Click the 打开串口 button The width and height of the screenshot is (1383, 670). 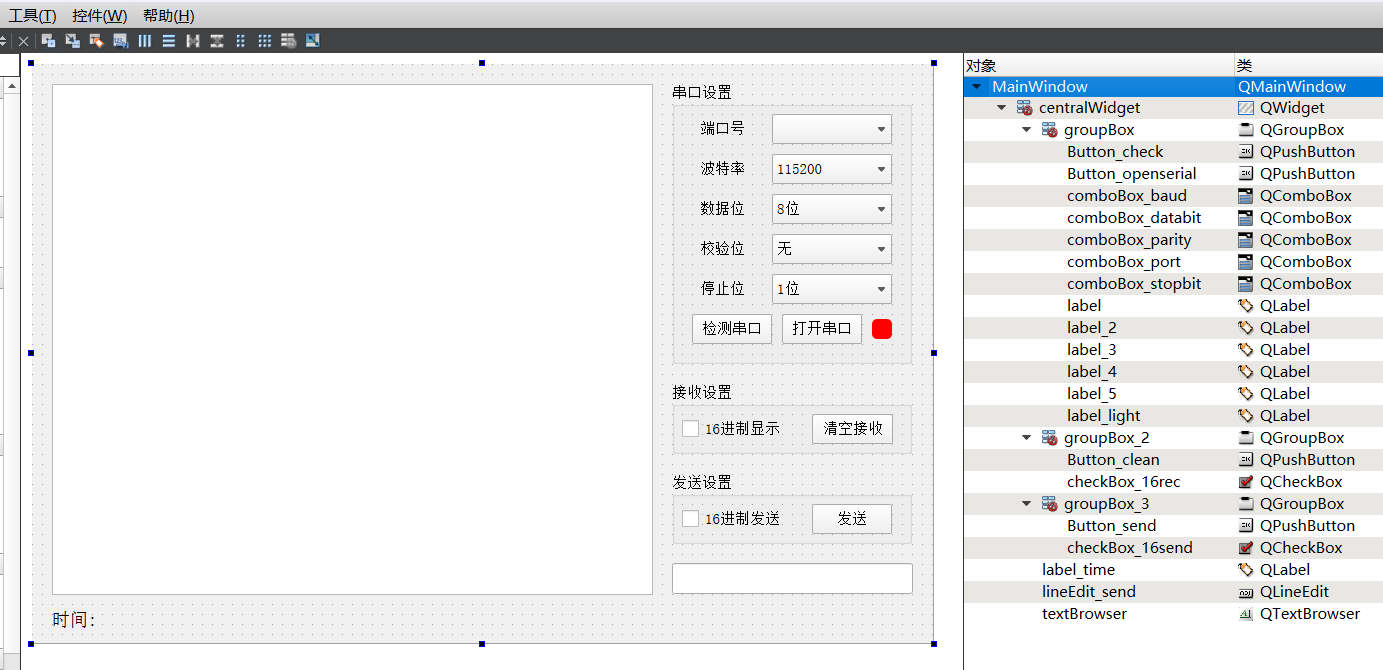(822, 329)
